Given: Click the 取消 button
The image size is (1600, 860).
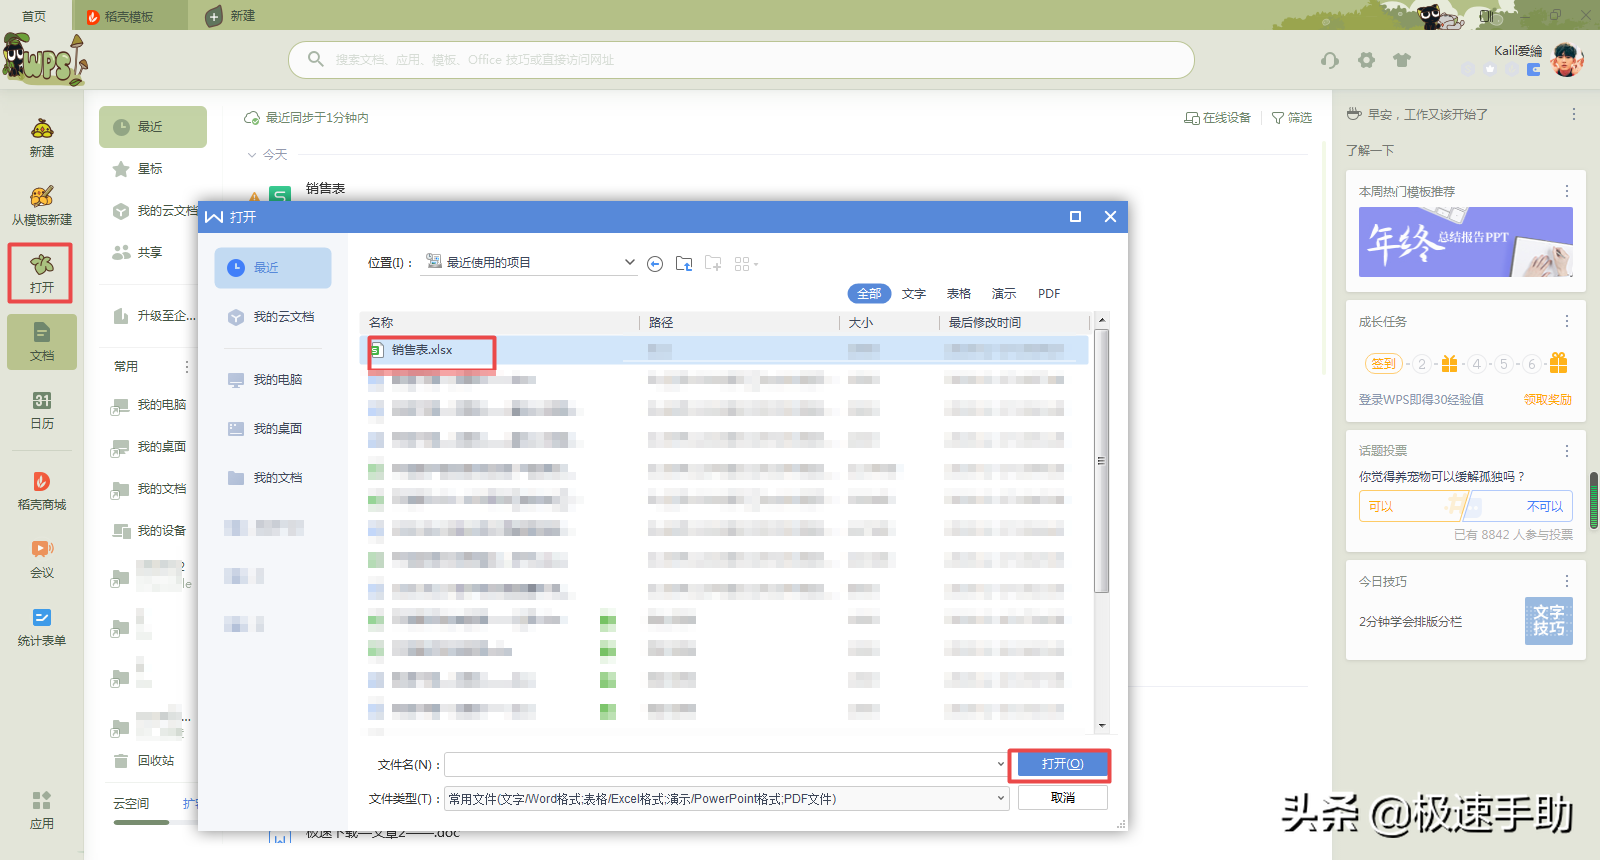Looking at the screenshot, I should pyautogui.click(x=1062, y=798).
